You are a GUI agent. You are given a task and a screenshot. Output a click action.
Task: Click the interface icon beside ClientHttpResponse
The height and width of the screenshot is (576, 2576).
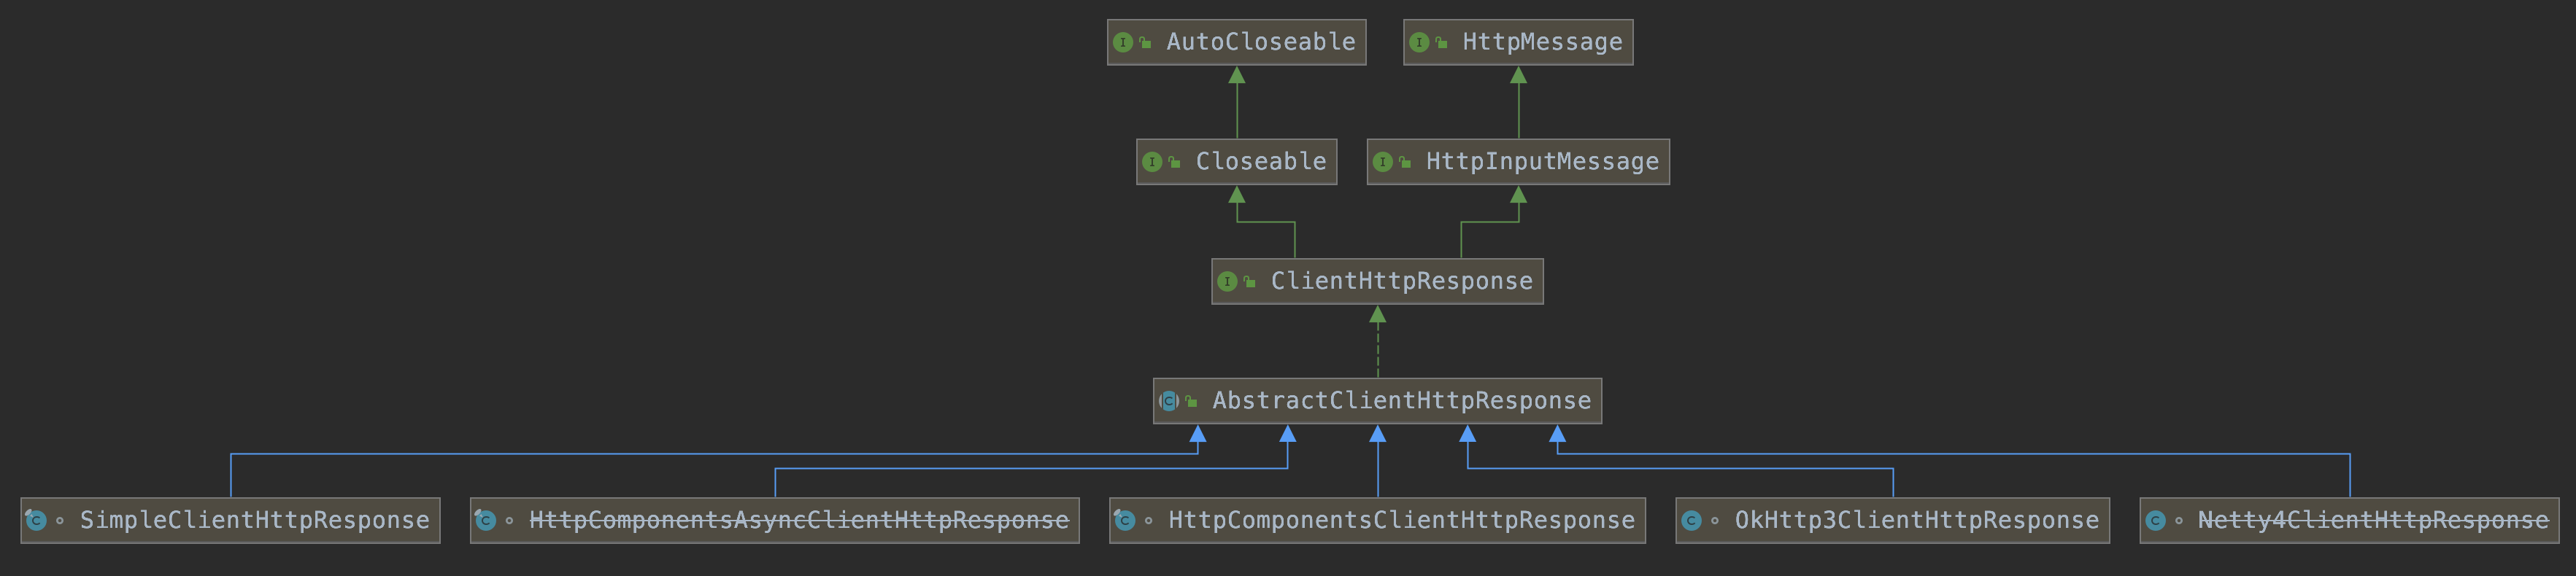[x=1227, y=282]
